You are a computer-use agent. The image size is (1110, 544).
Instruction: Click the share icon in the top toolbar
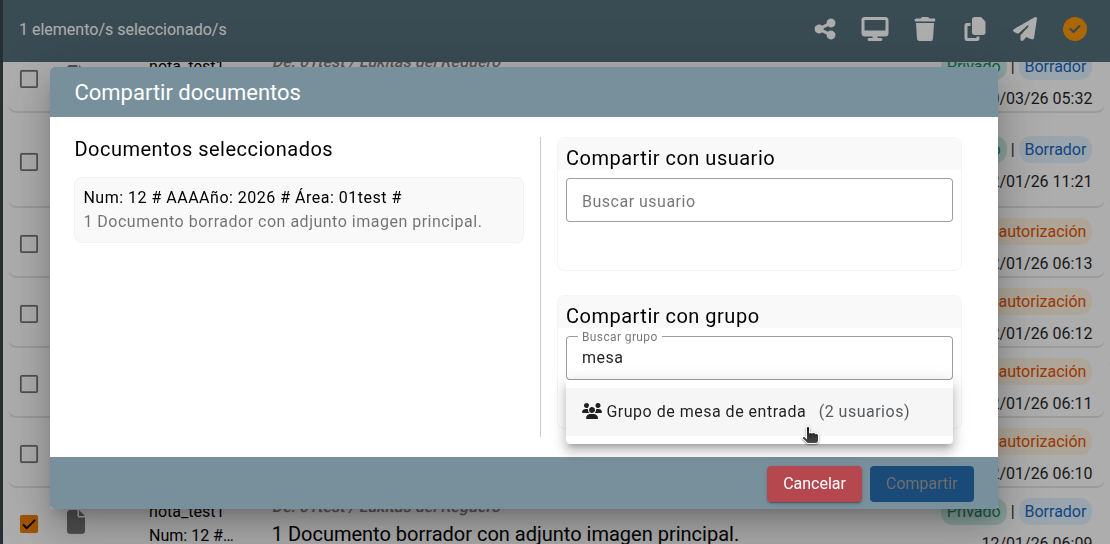click(x=825, y=30)
